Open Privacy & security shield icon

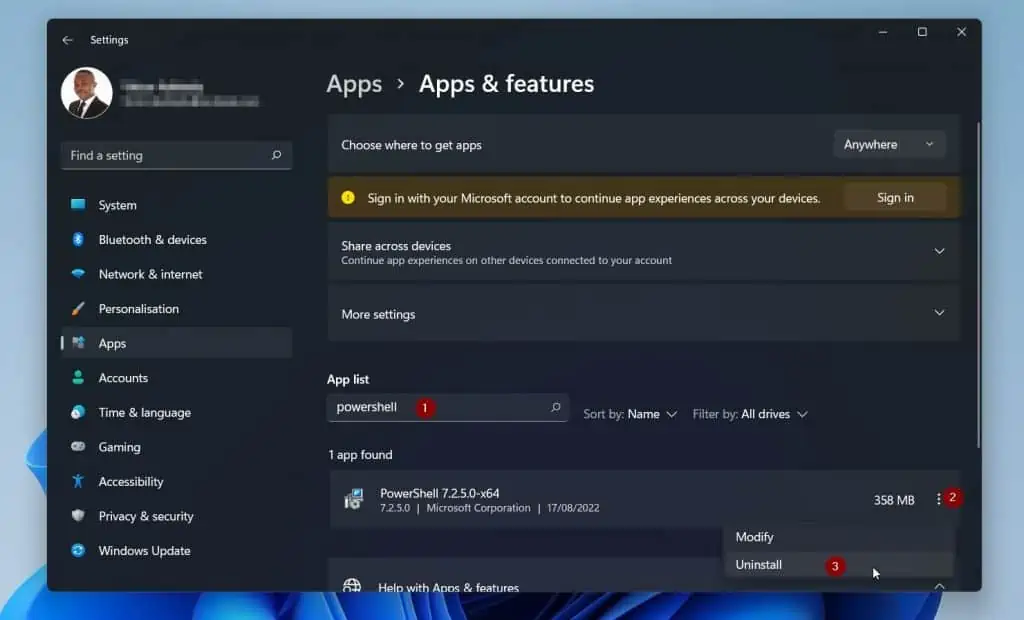click(78, 515)
